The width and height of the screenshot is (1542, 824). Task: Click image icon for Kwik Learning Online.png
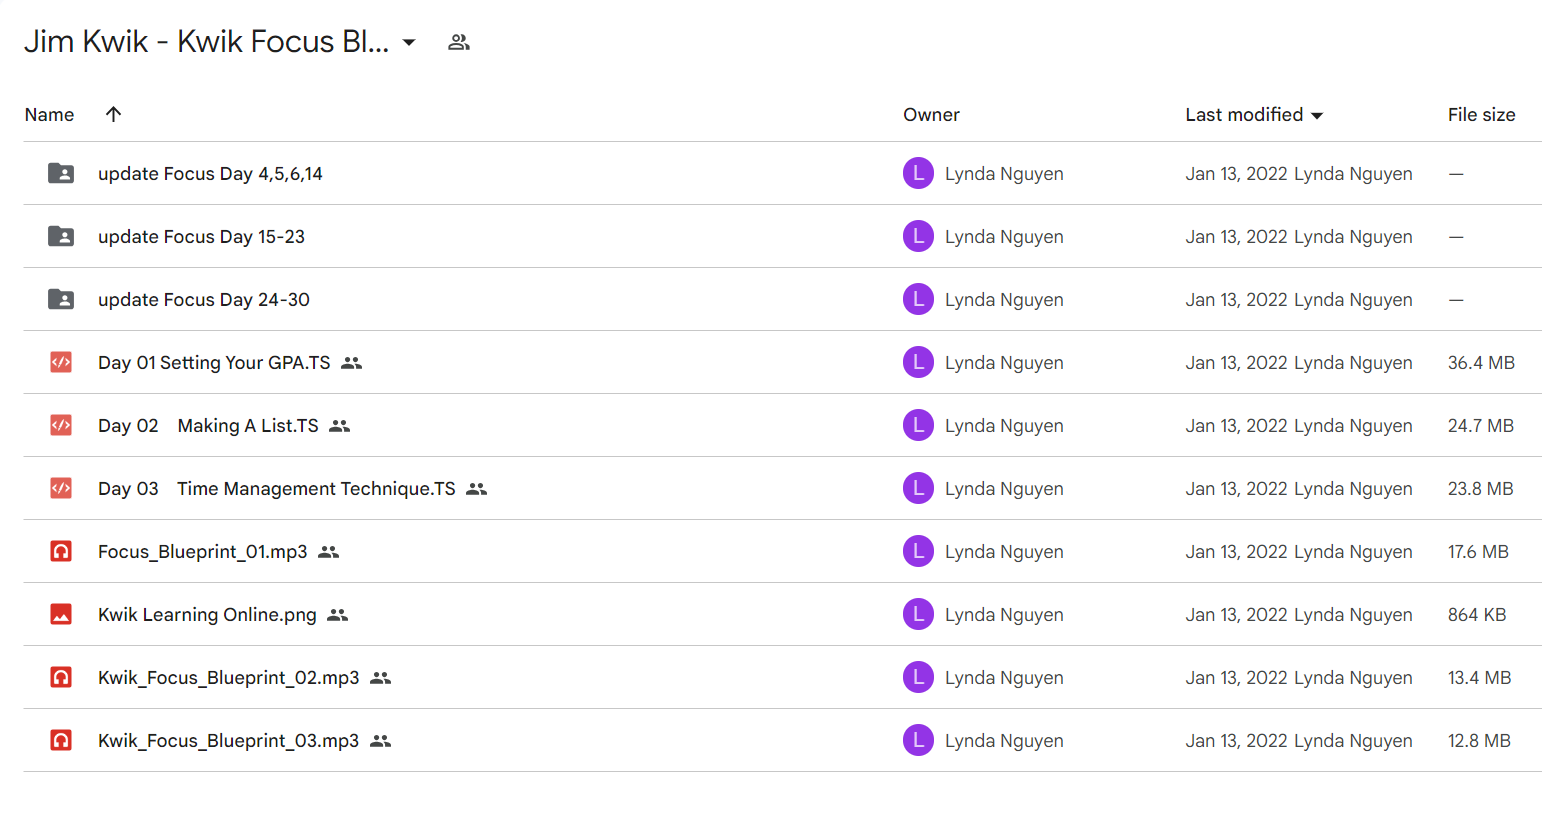pos(61,614)
